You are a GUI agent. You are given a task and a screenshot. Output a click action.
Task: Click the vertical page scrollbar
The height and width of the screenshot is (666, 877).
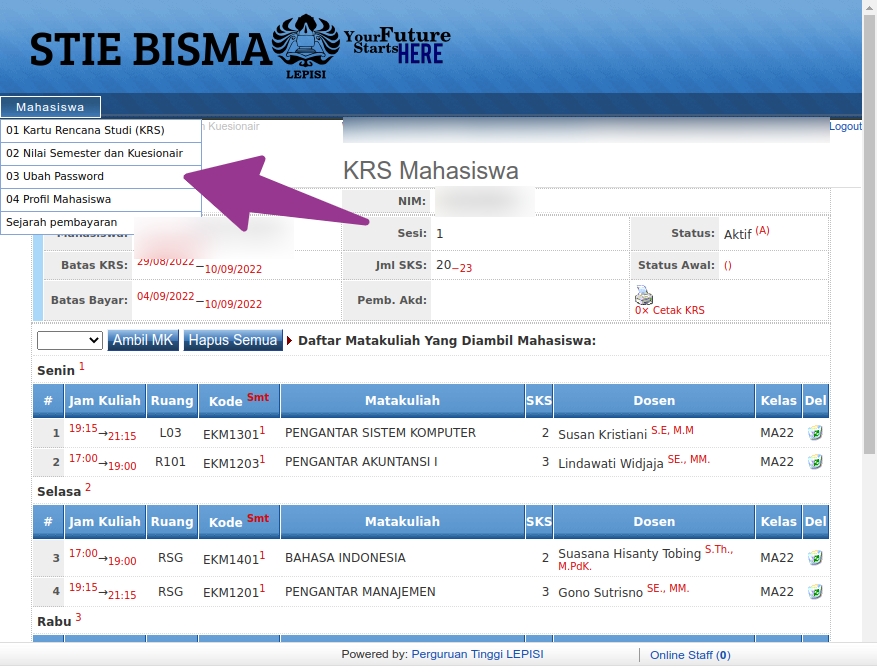(x=869, y=235)
